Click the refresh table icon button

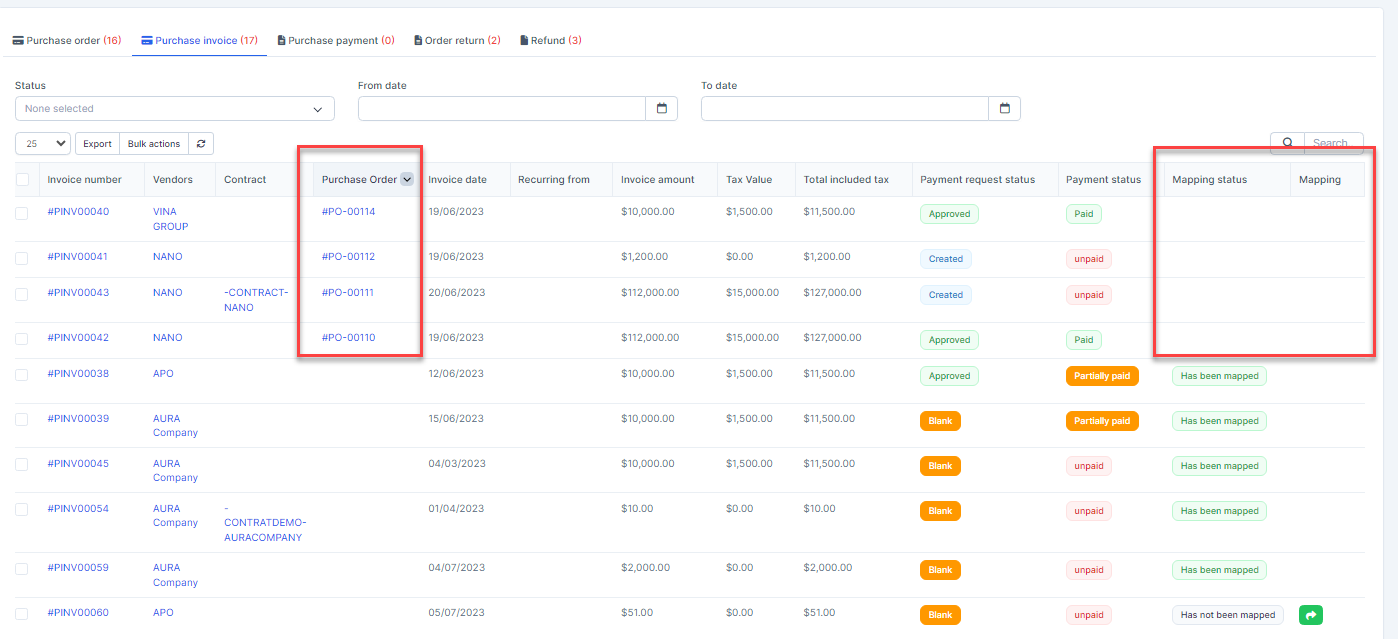click(x=201, y=144)
